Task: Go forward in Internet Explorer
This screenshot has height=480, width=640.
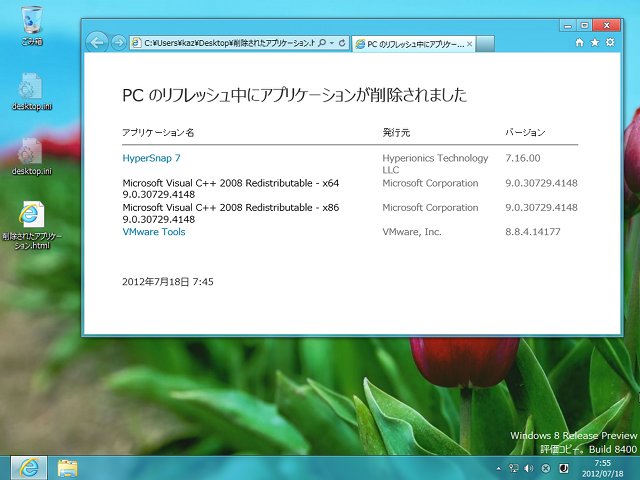Action: pyautogui.click(x=118, y=42)
